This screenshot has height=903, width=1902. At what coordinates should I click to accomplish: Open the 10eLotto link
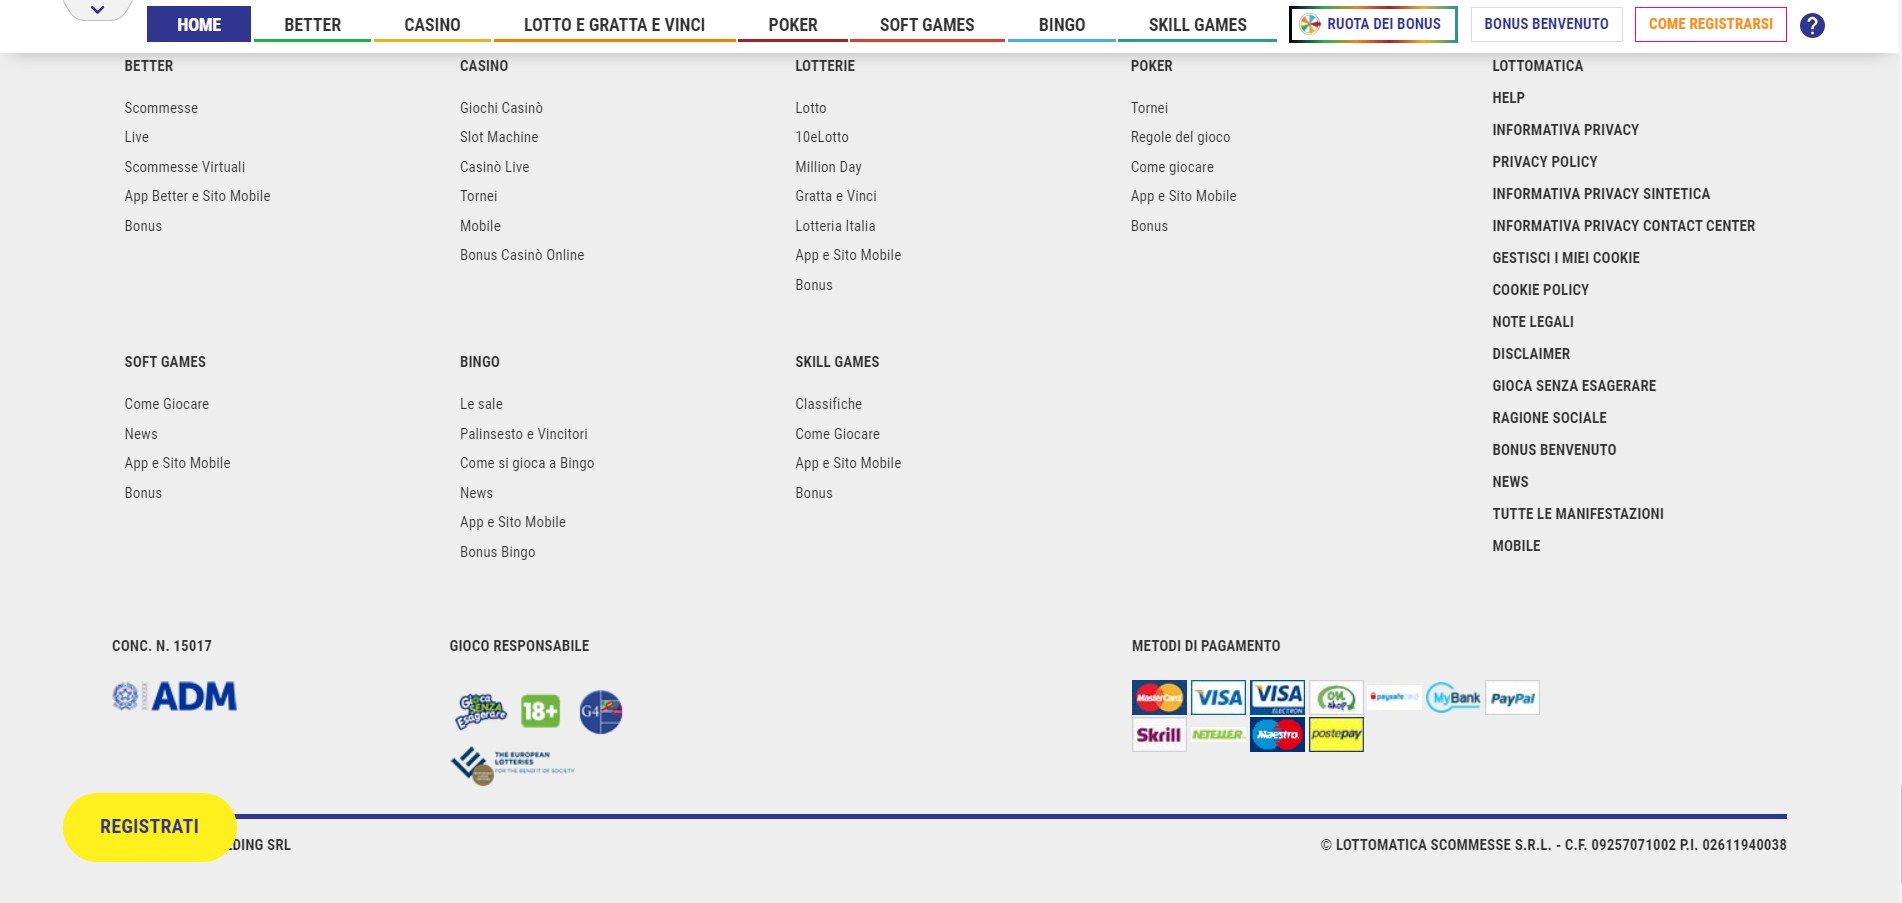tap(822, 137)
